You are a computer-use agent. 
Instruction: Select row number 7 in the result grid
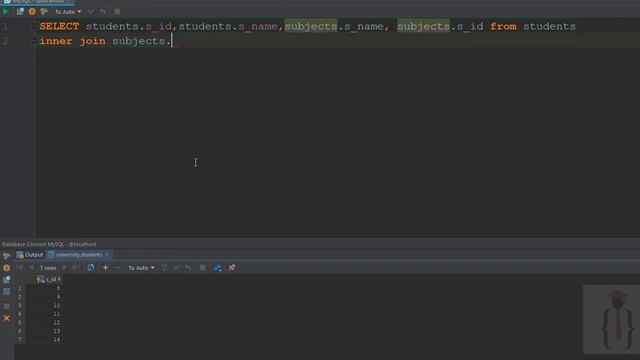click(19, 340)
